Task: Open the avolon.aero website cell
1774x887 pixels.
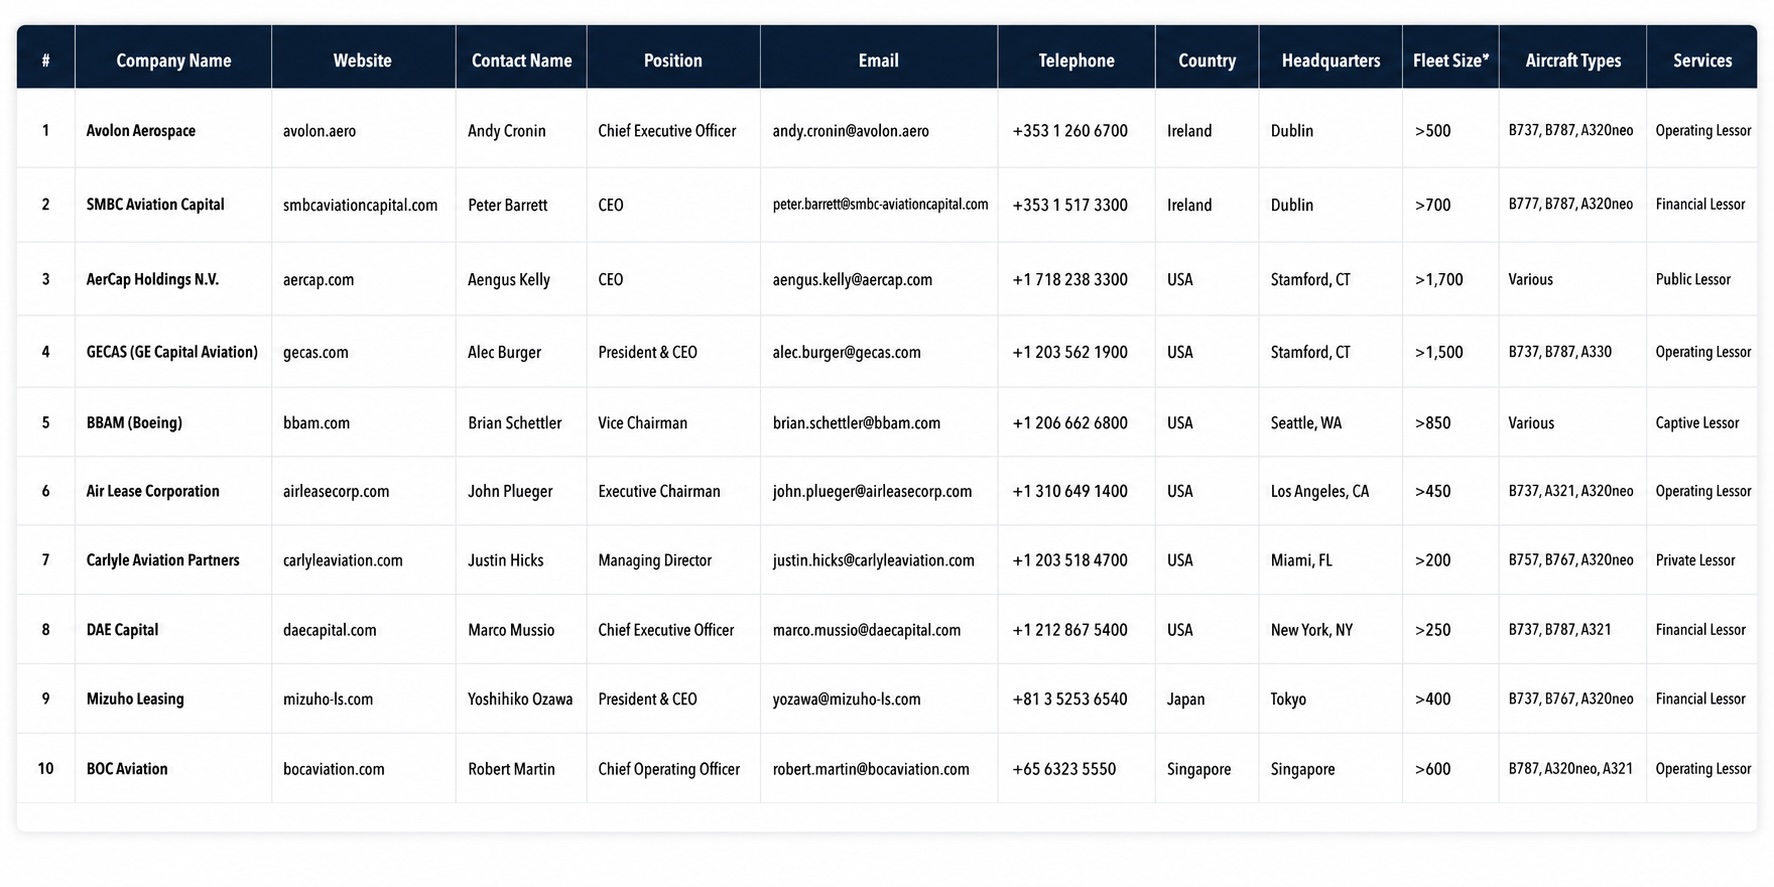Action: point(319,131)
